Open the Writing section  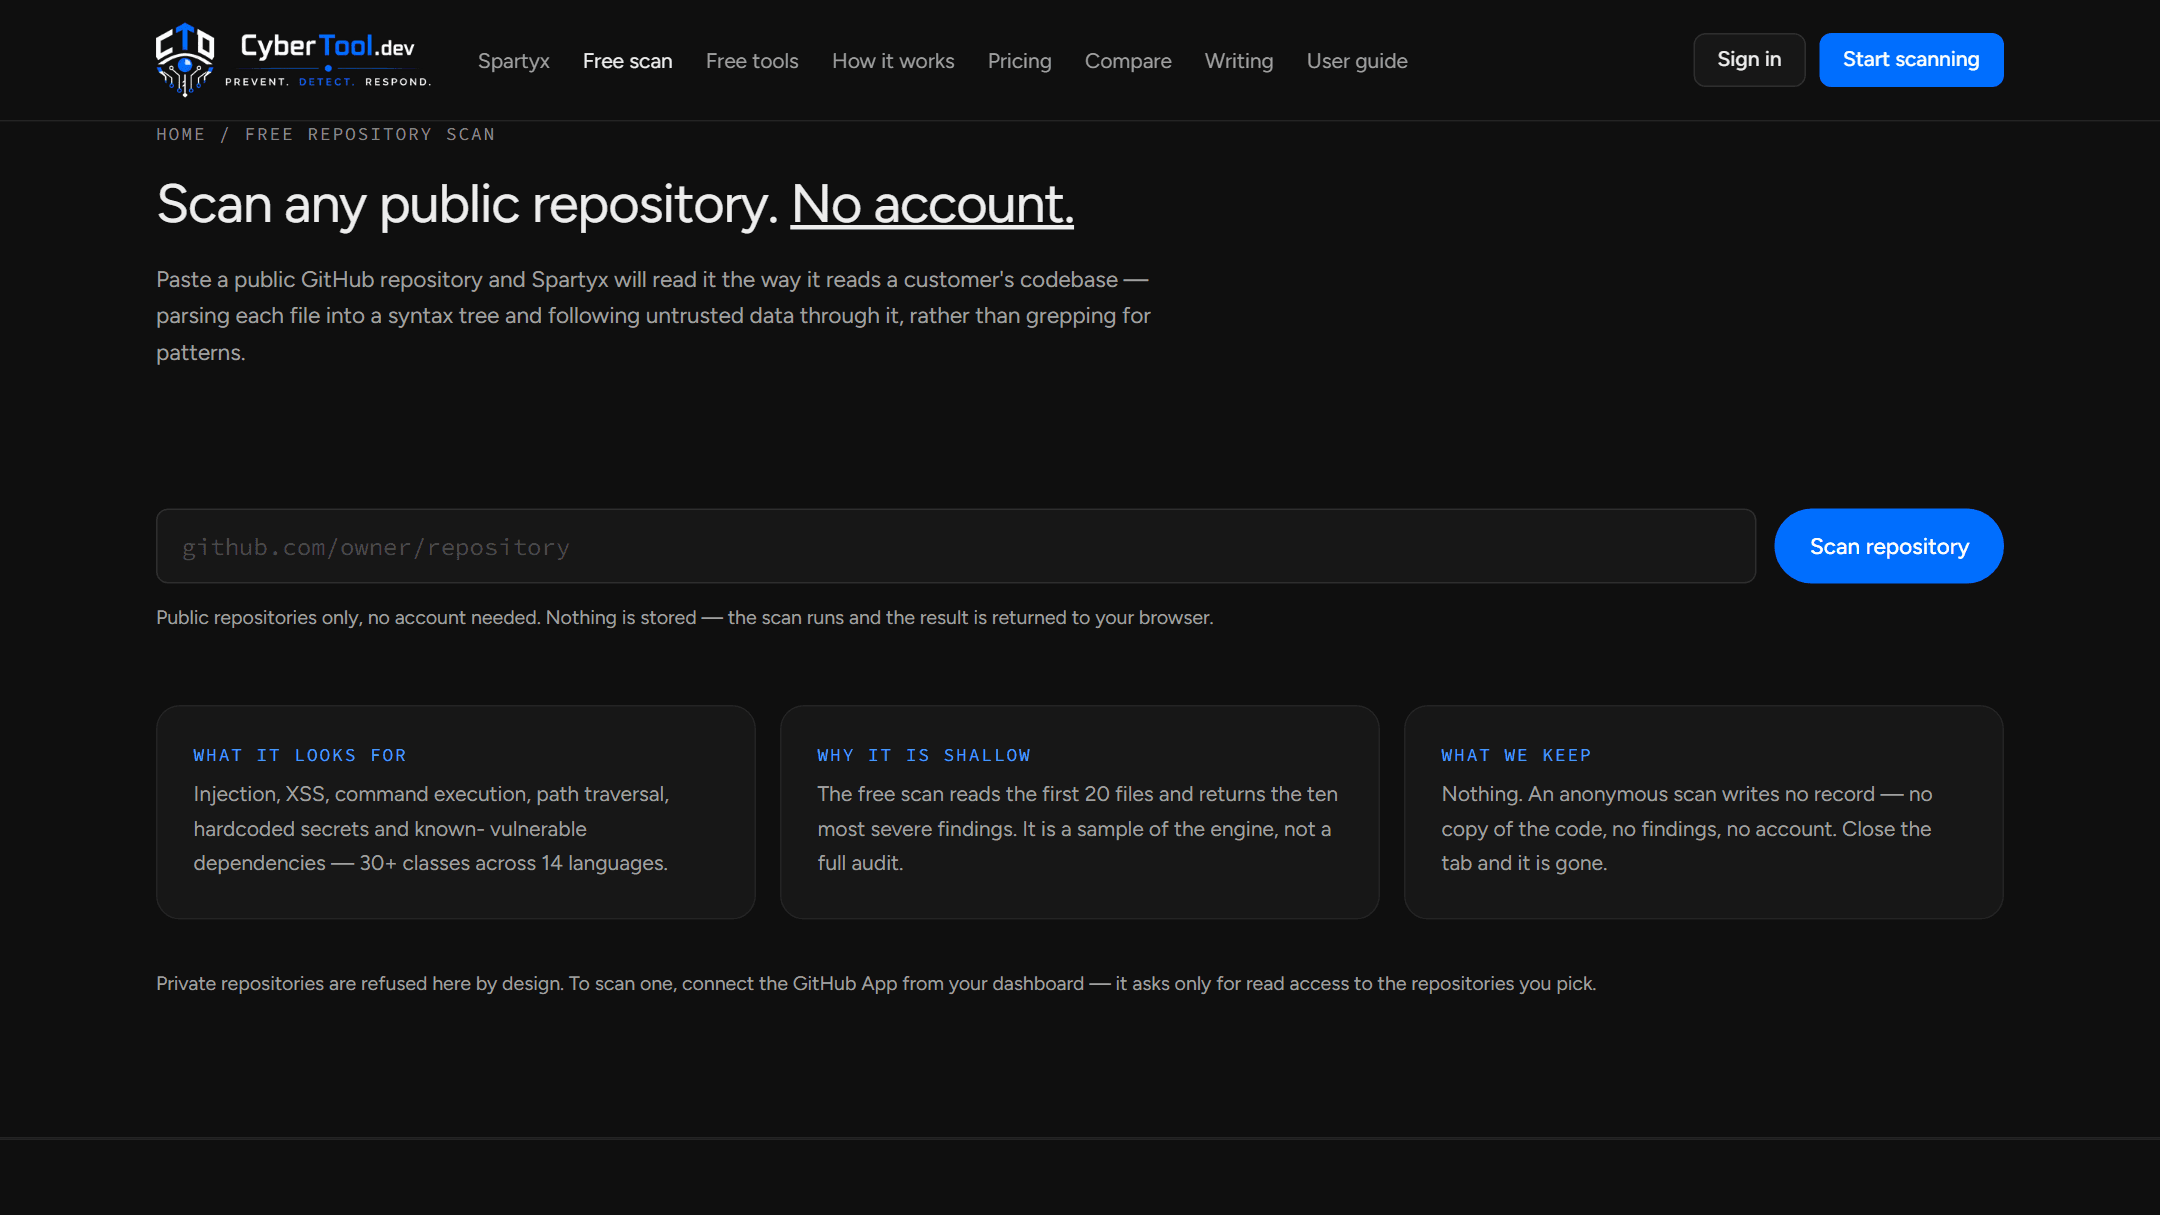point(1238,61)
